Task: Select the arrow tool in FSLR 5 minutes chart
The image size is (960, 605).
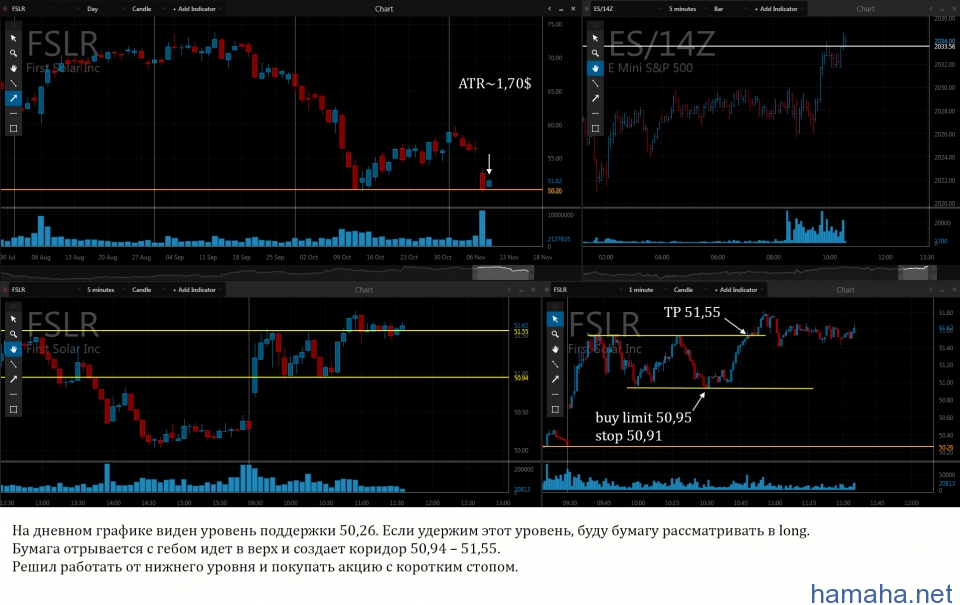Action: click(x=13, y=379)
